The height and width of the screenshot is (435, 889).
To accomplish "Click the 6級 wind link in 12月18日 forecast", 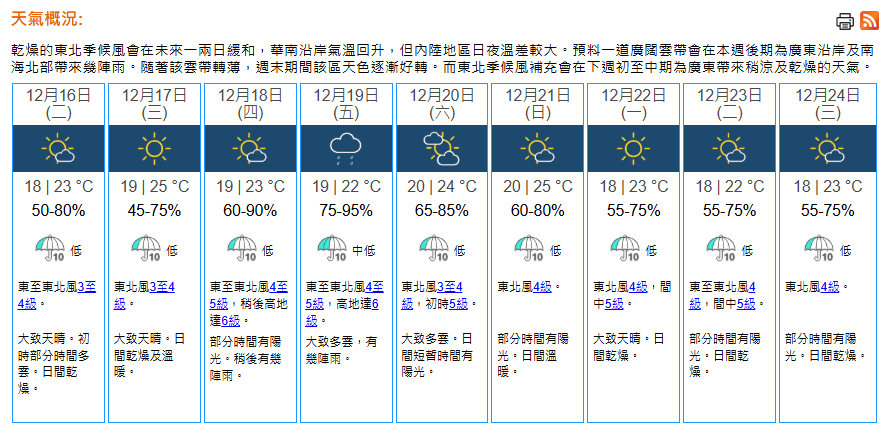I will [x=229, y=320].
